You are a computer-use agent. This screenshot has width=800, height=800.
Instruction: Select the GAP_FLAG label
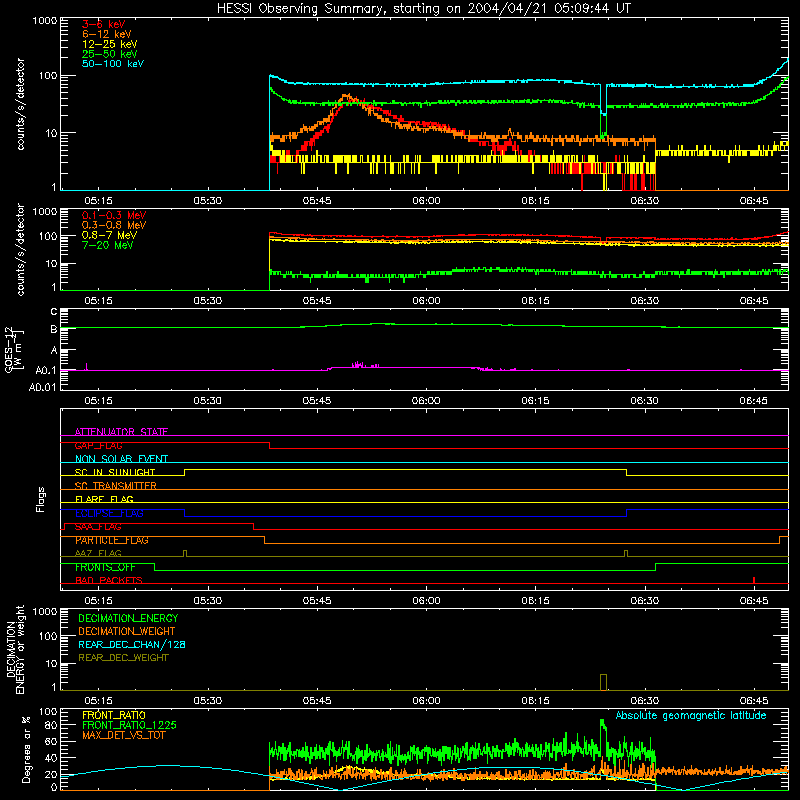(x=98, y=445)
